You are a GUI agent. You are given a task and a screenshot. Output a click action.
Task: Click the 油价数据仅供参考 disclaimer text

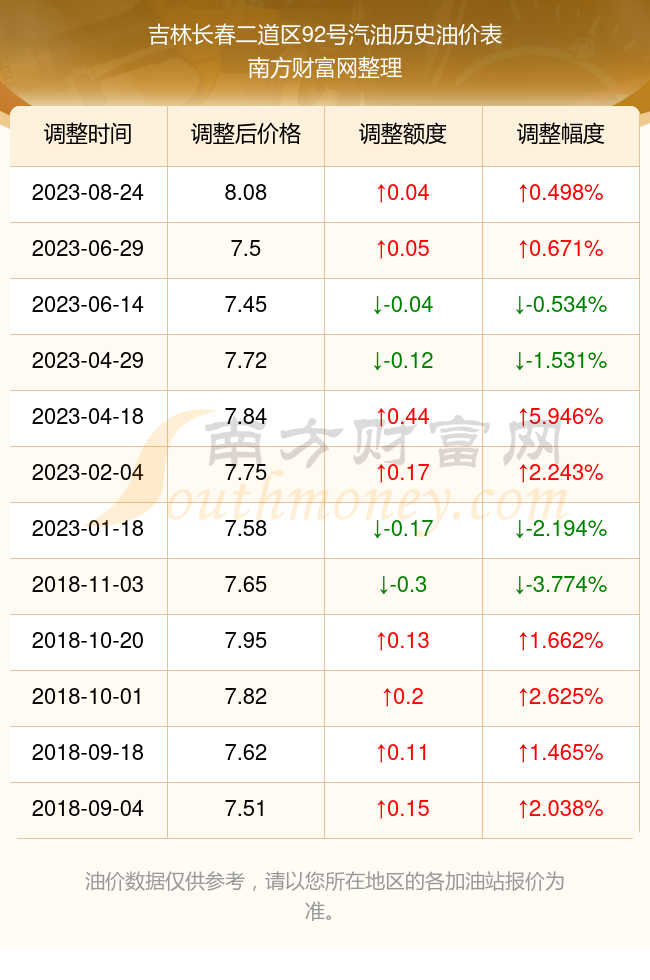(x=164, y=882)
